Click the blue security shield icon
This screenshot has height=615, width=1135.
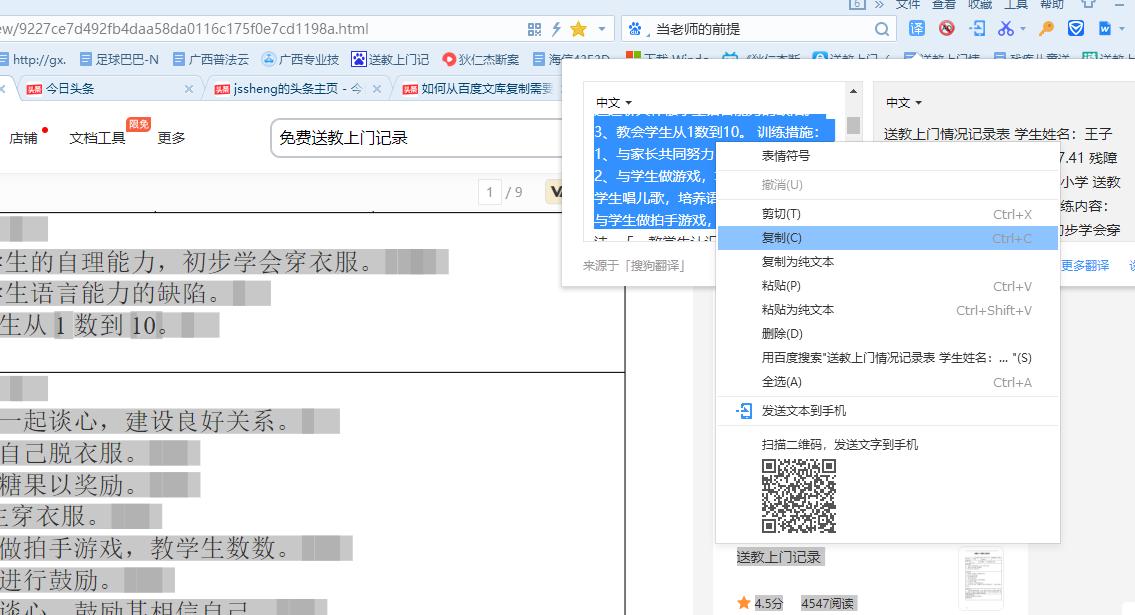click(x=1076, y=29)
